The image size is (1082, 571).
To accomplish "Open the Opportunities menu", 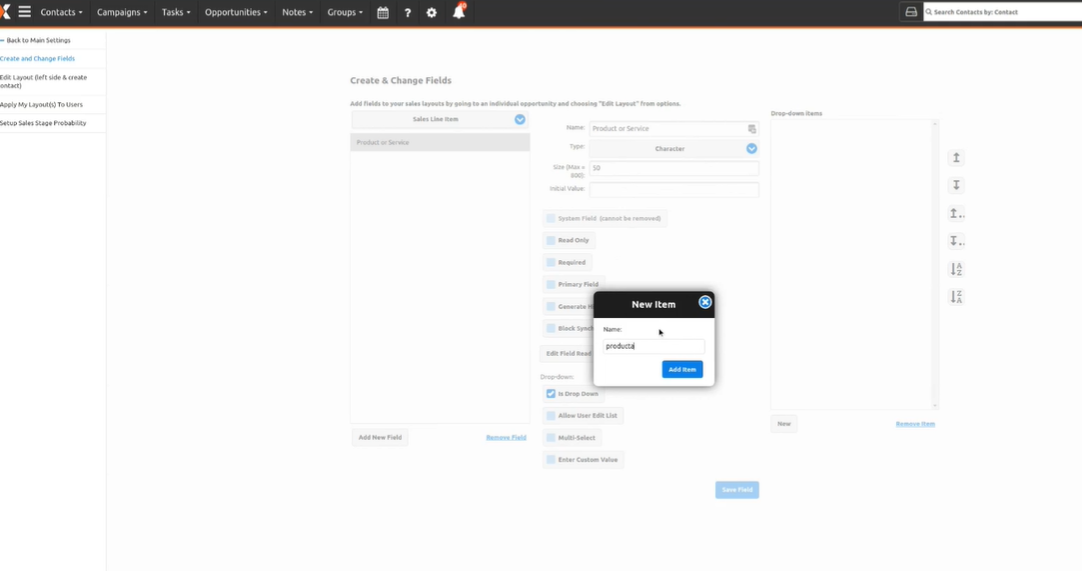I will pos(236,12).
